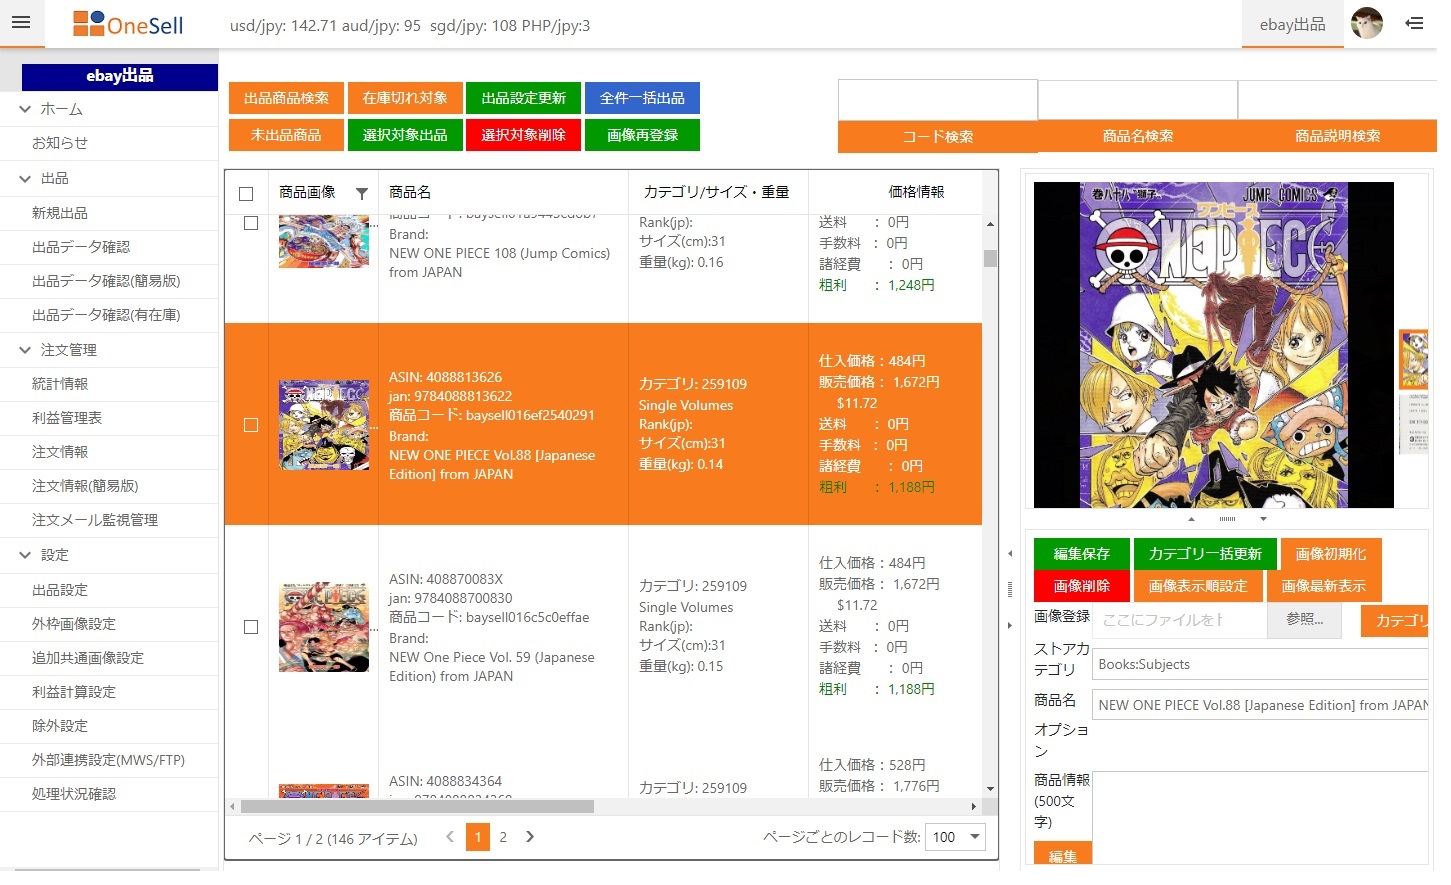This screenshot has height=885, width=1451.
Task: Click the 選択対象出品 button
Action: tap(405, 135)
